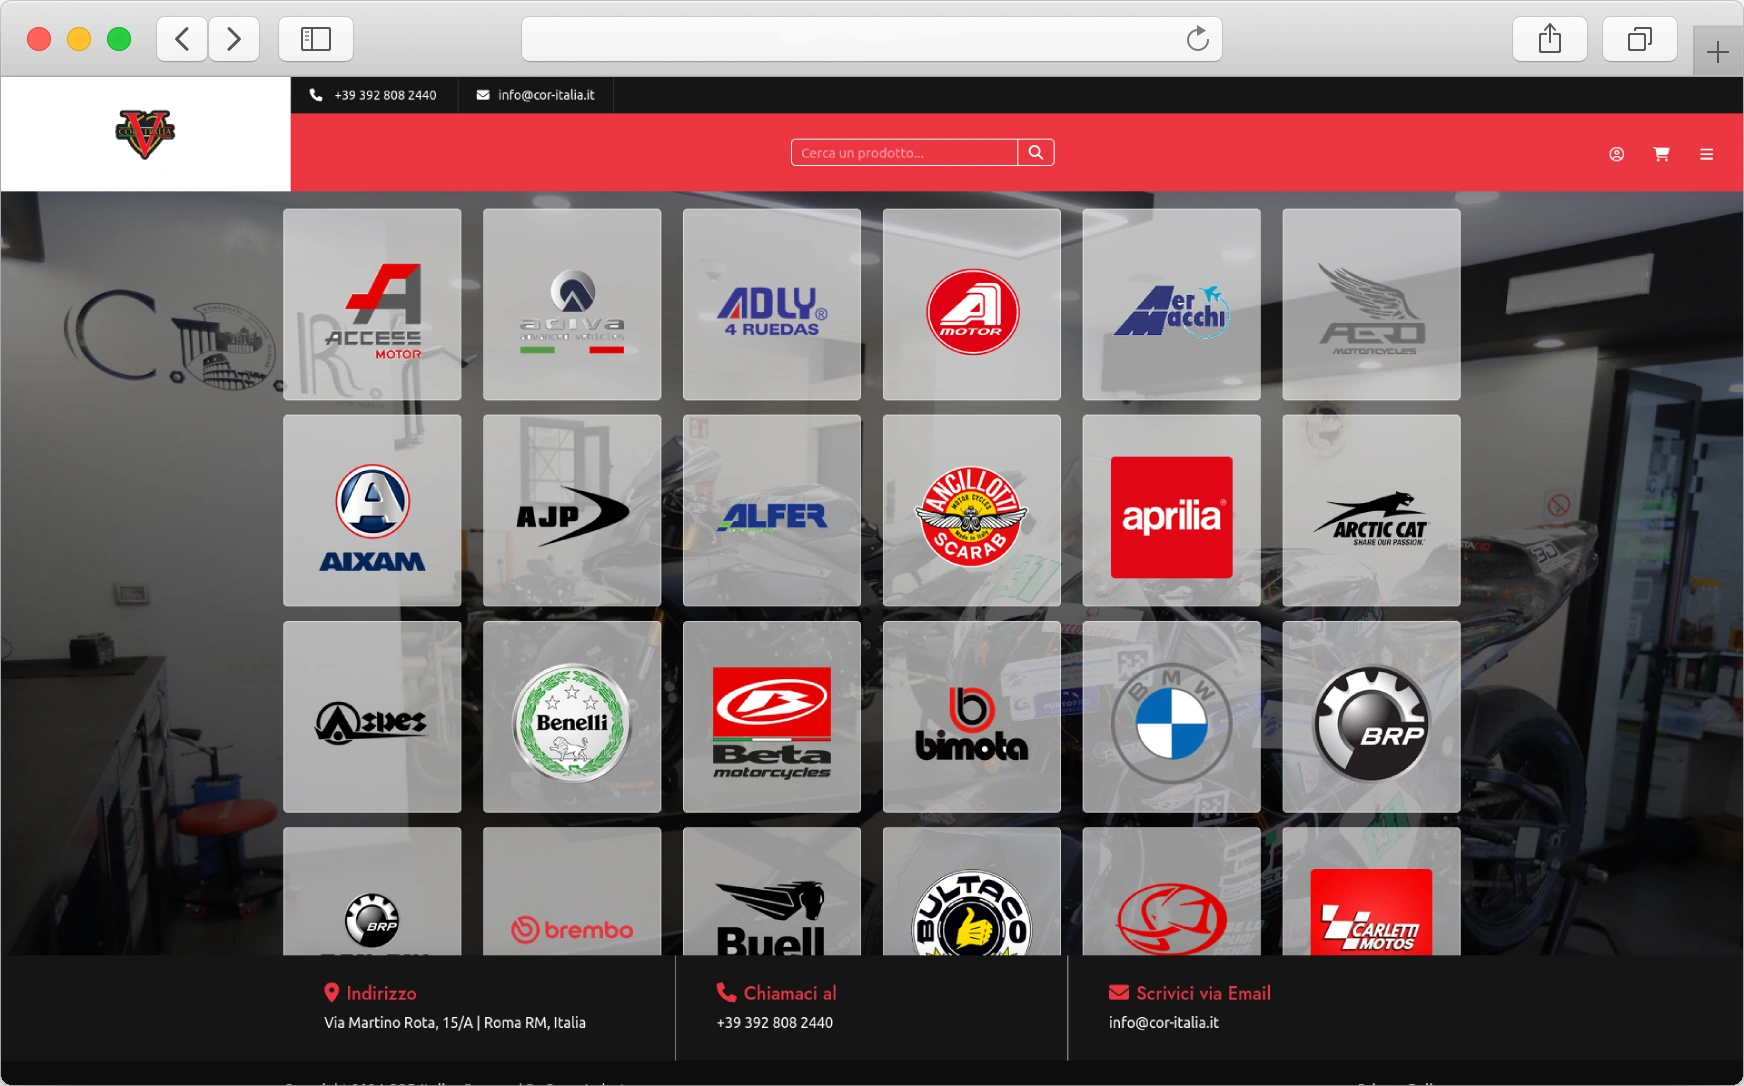Open the Ancillotti Scarab brand tile
The width and height of the screenshot is (1744, 1086).
(x=972, y=510)
